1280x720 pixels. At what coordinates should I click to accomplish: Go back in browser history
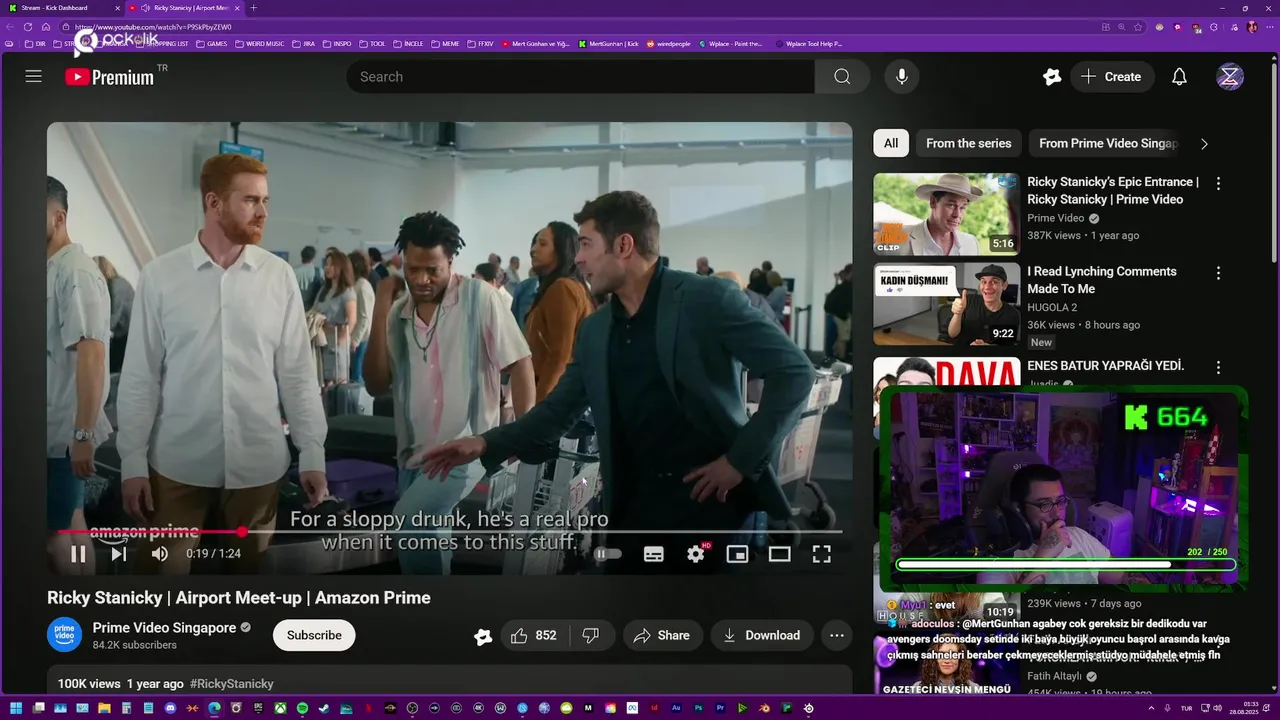[x=10, y=27]
